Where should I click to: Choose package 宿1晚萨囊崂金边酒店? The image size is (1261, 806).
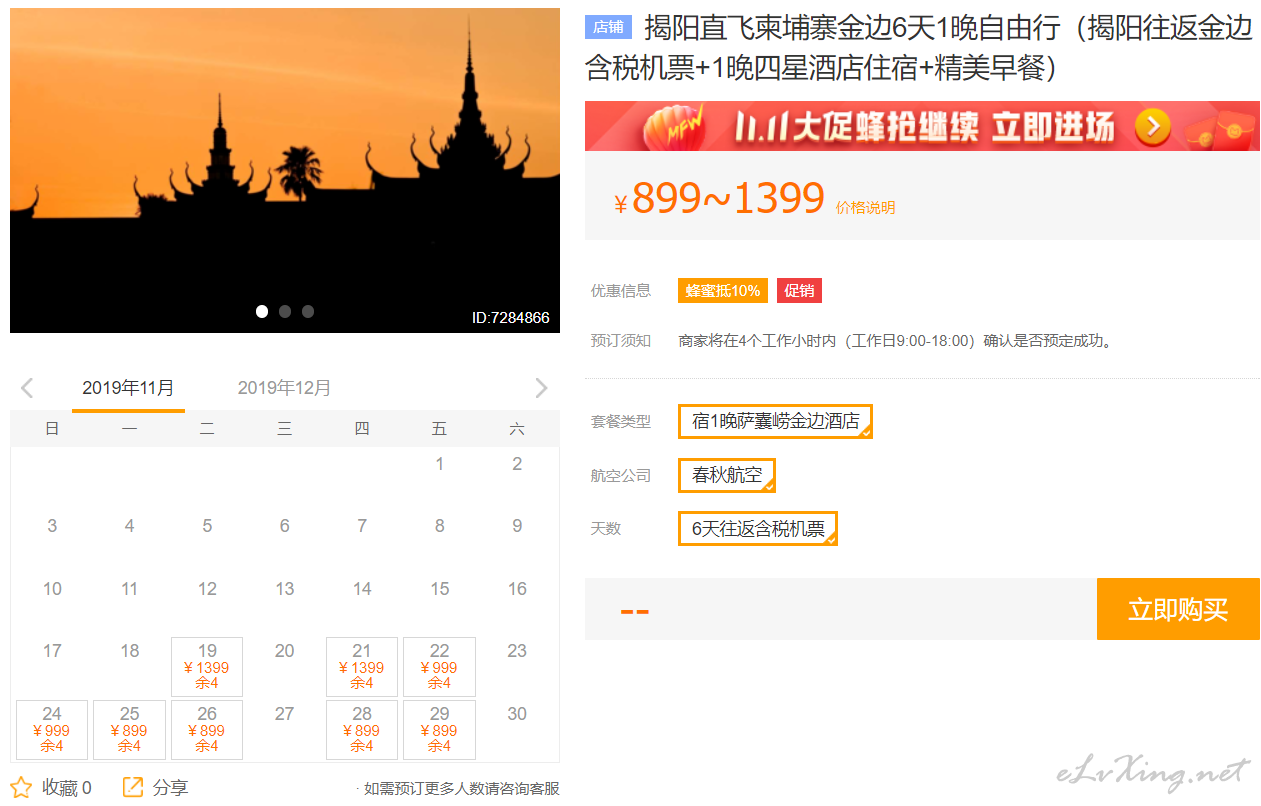point(775,421)
